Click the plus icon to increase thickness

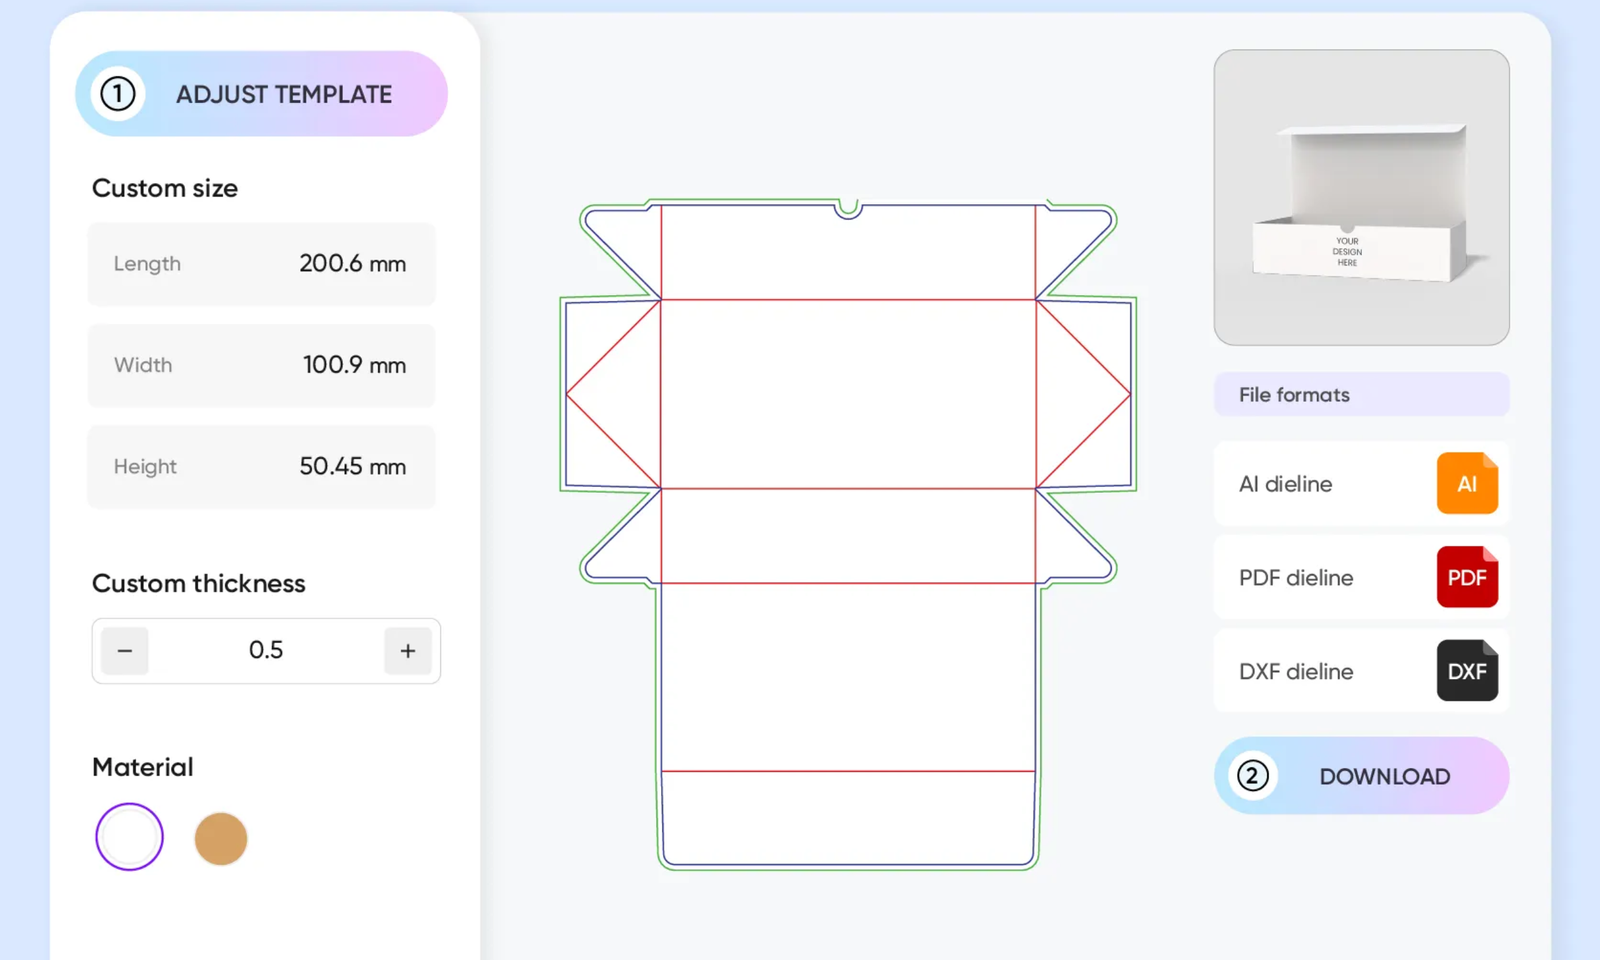click(408, 650)
